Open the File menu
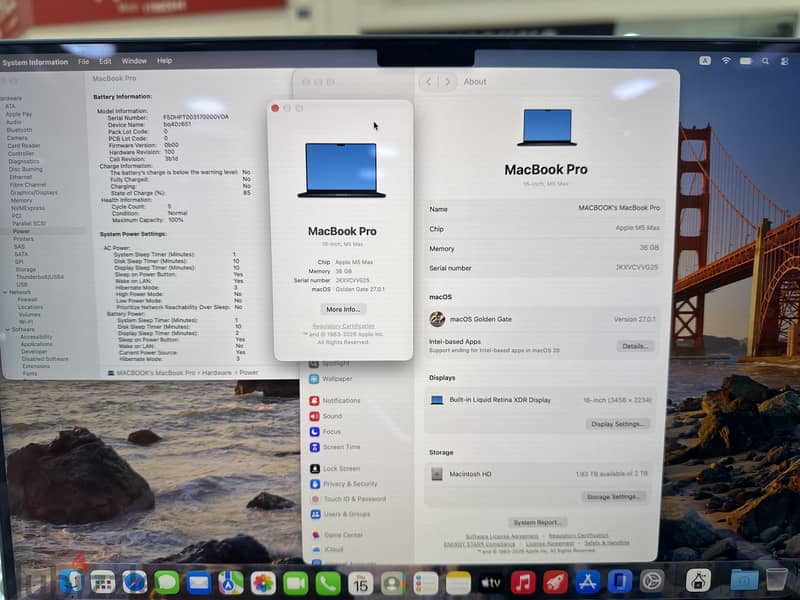 pyautogui.click(x=84, y=61)
